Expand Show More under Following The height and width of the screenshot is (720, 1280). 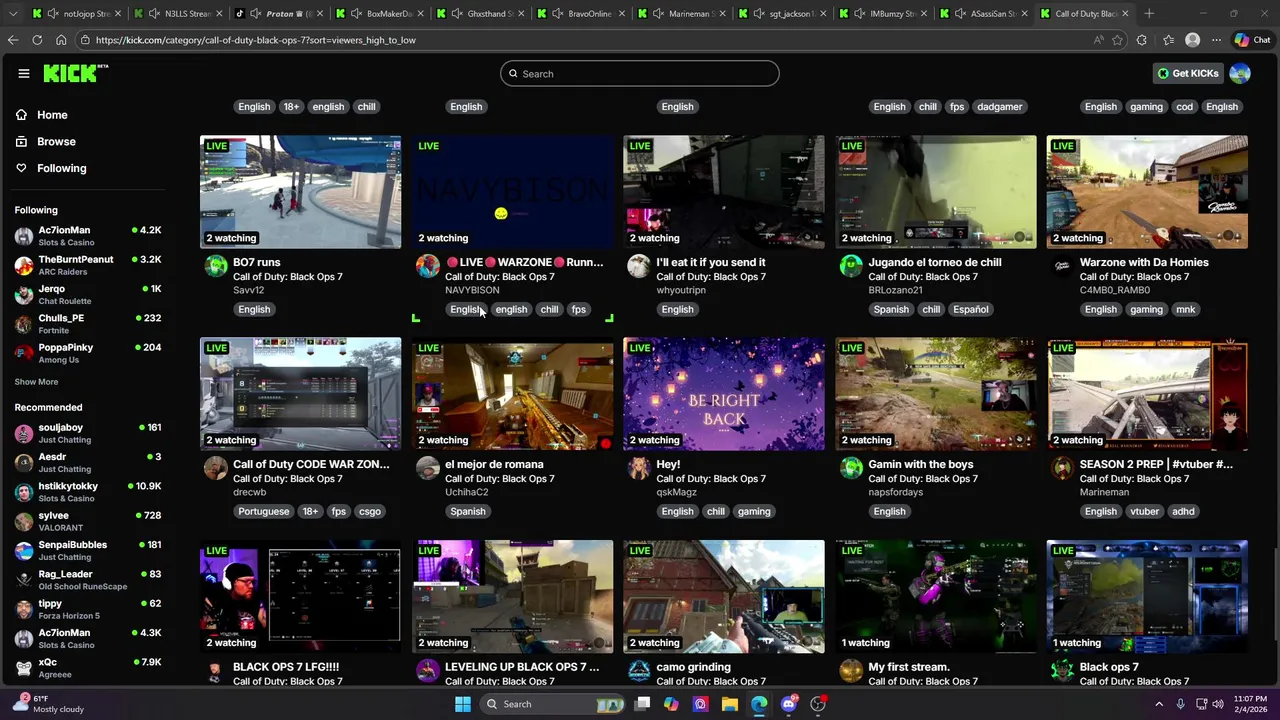36,382
